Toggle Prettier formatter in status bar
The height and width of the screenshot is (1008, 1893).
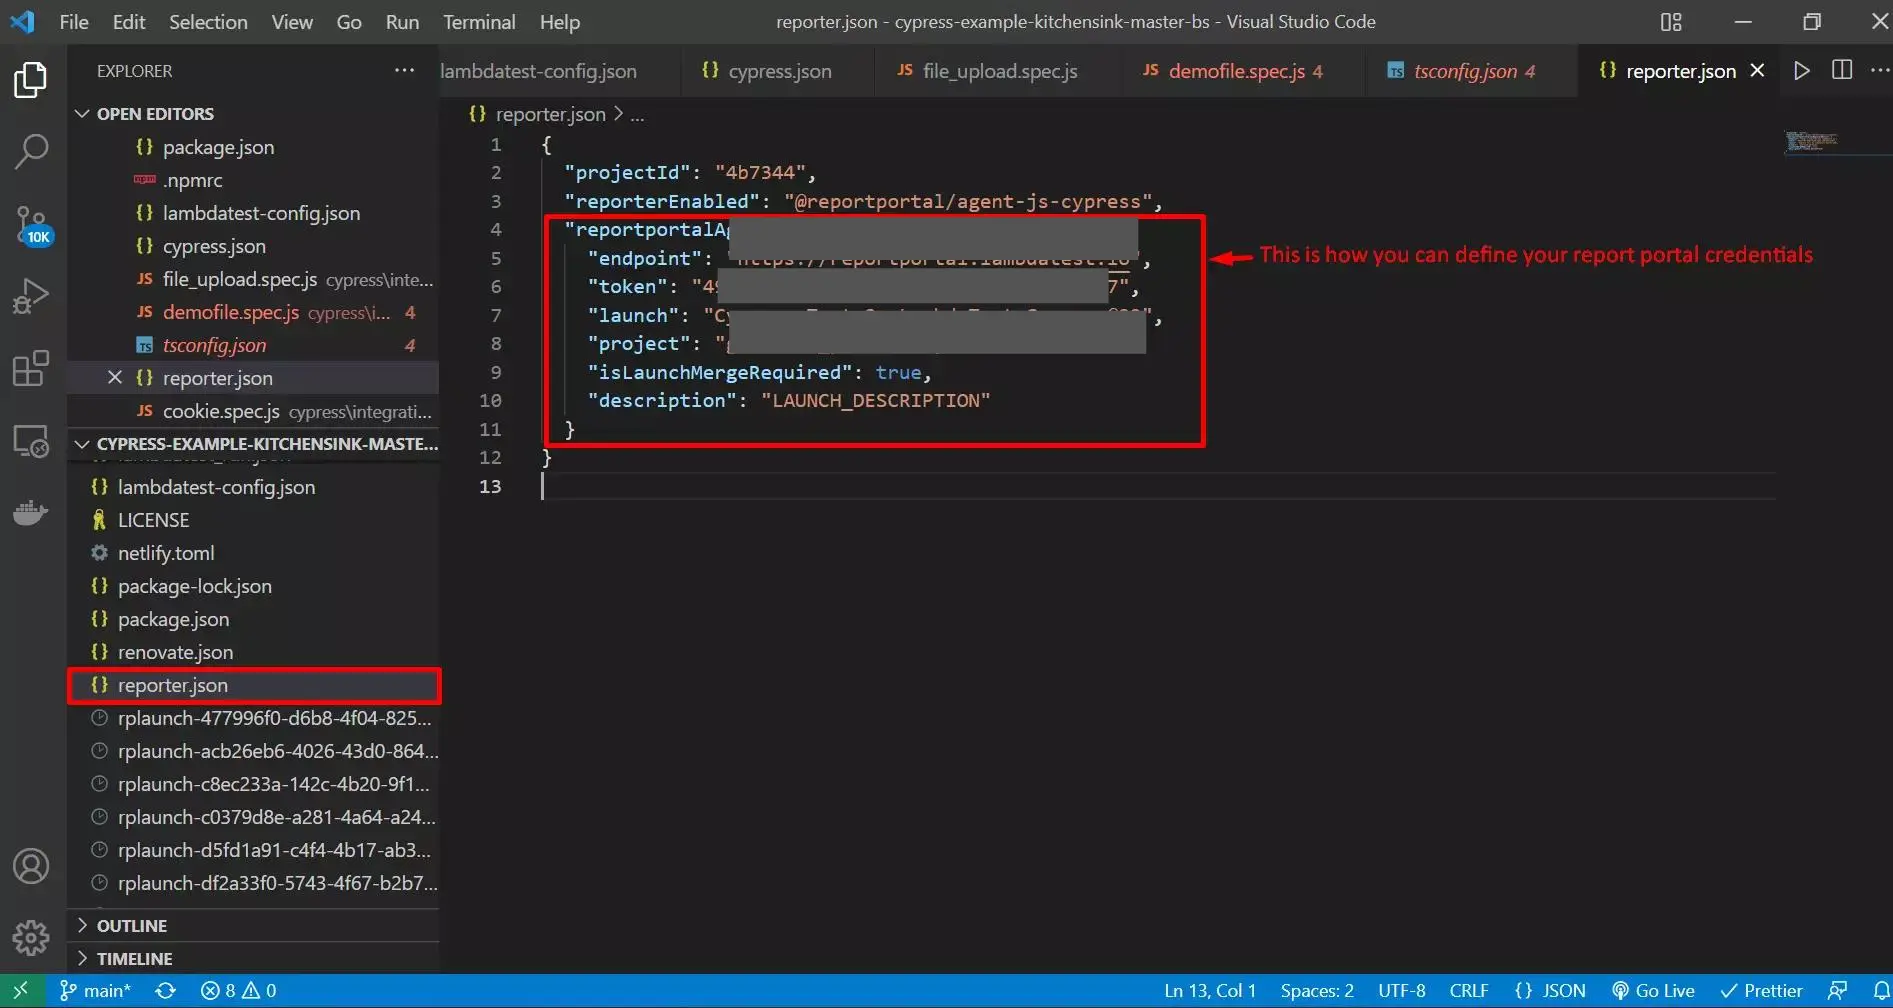[x=1761, y=991]
